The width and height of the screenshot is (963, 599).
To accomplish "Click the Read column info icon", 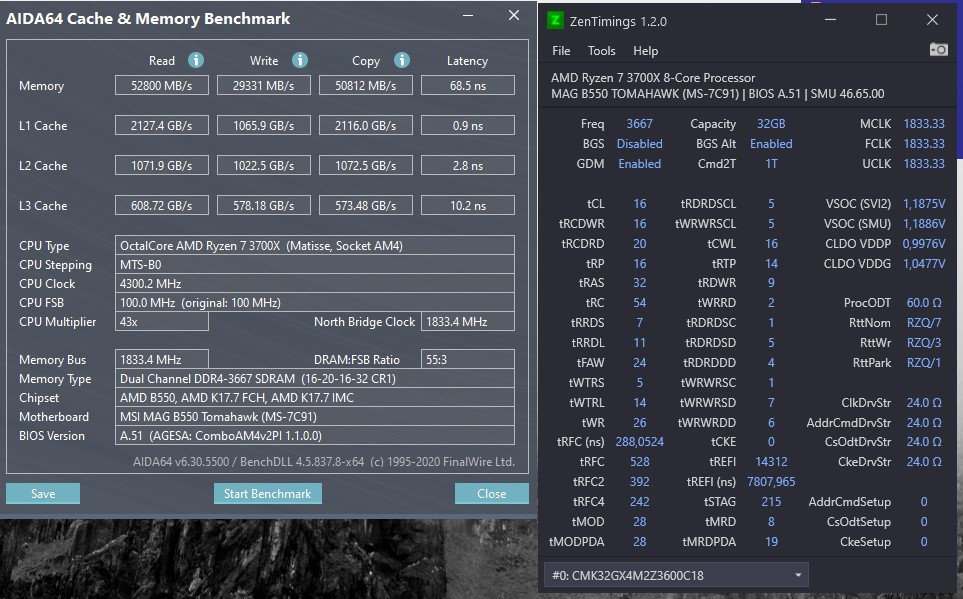I will pyautogui.click(x=196, y=61).
